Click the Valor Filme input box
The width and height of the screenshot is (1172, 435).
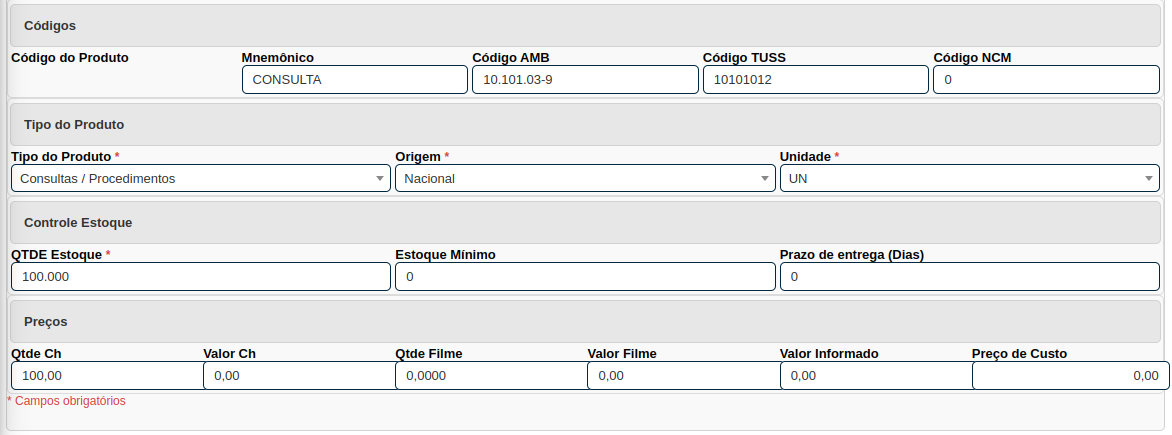point(682,376)
